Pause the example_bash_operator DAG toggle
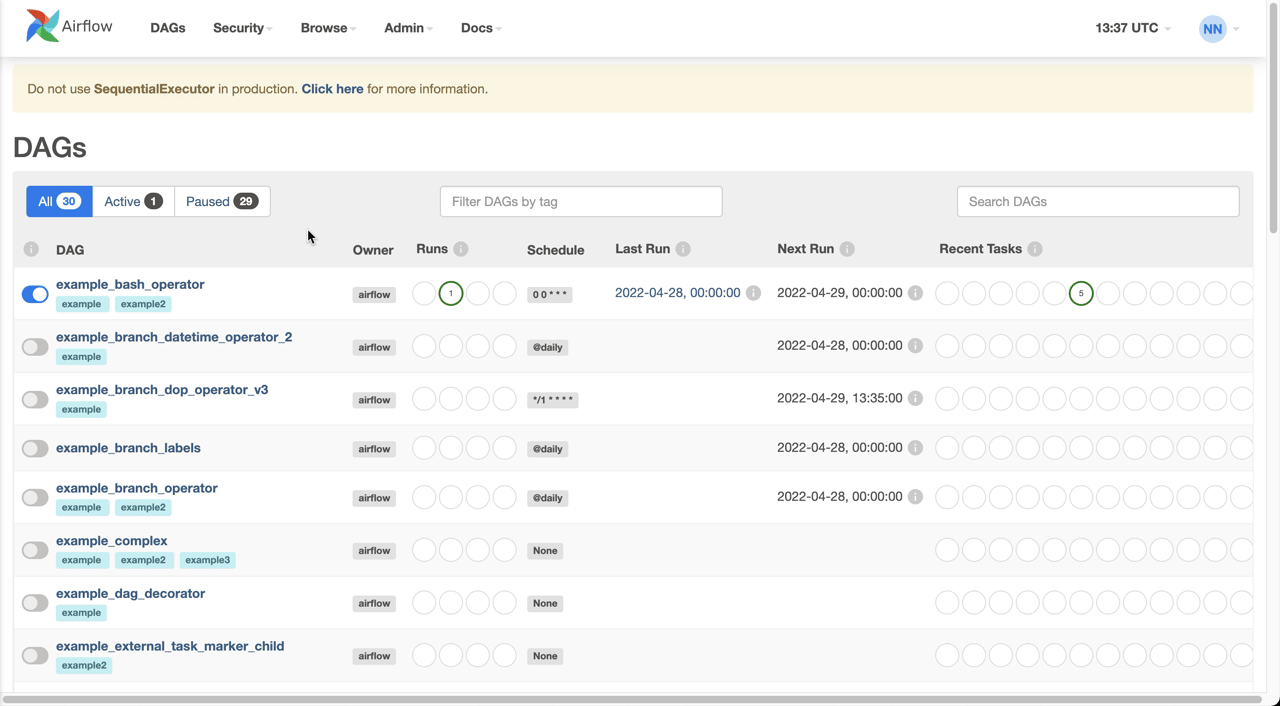 pos(35,294)
